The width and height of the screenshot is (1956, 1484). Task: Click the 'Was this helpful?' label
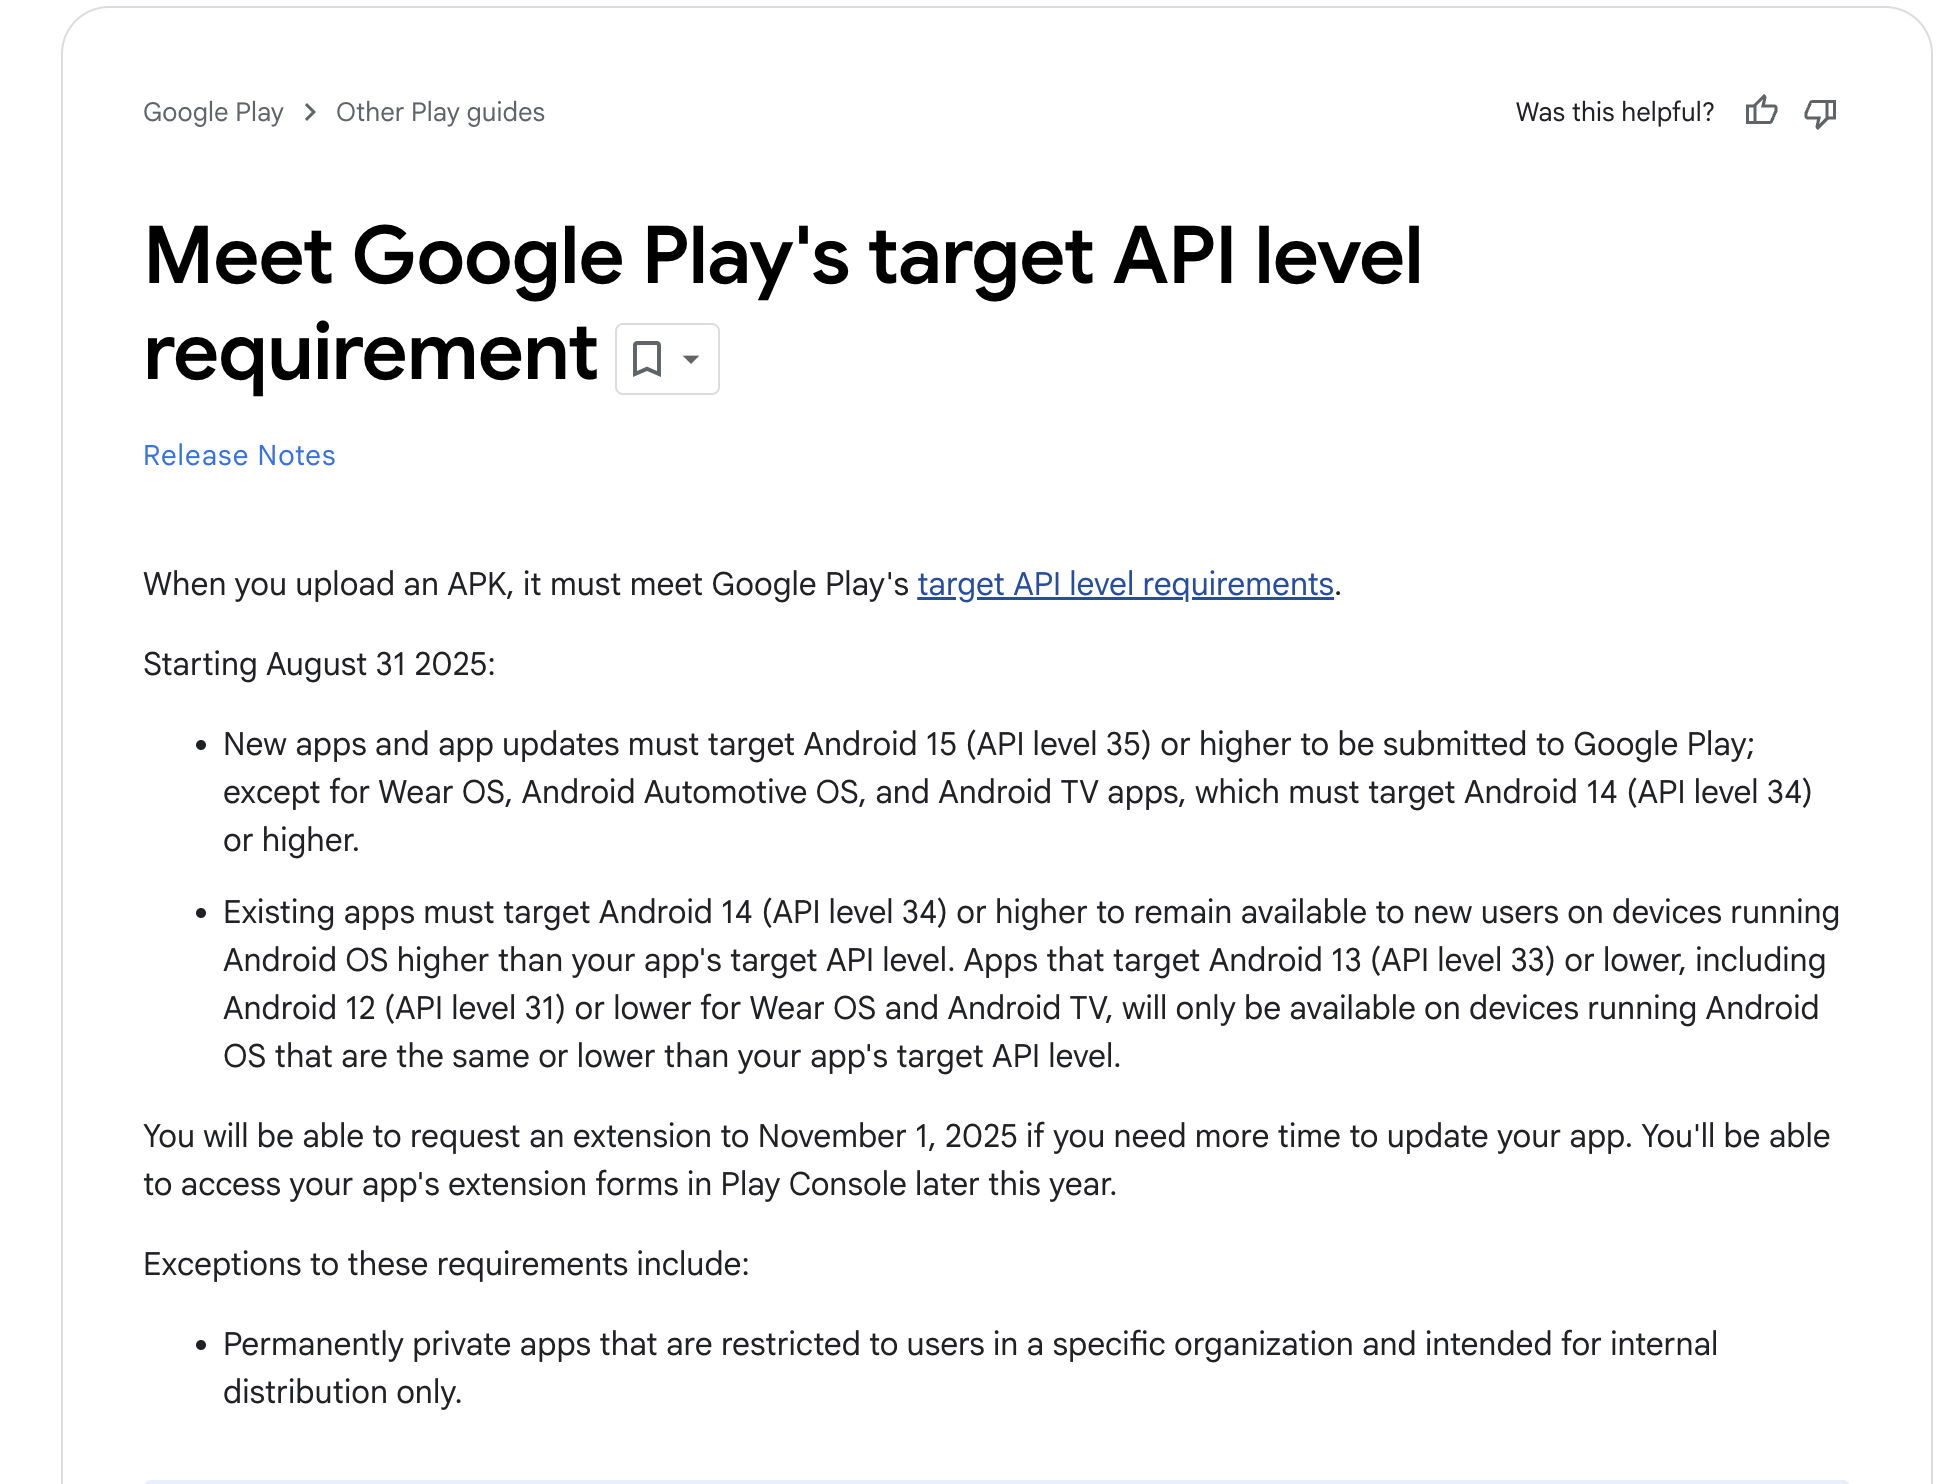coord(1614,112)
